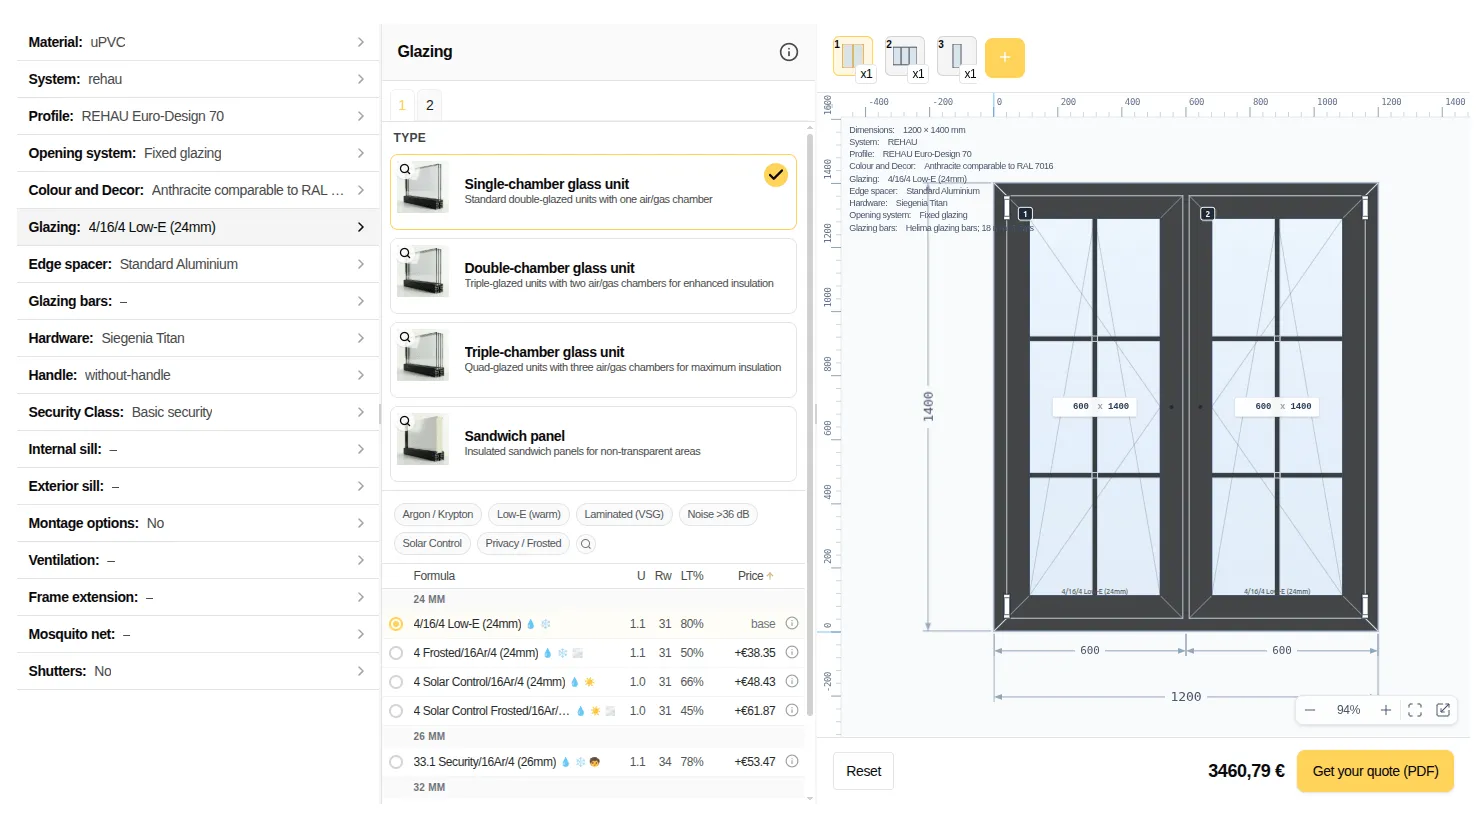
Task: Magnify Double-chamber glass unit image
Action: coord(405,253)
